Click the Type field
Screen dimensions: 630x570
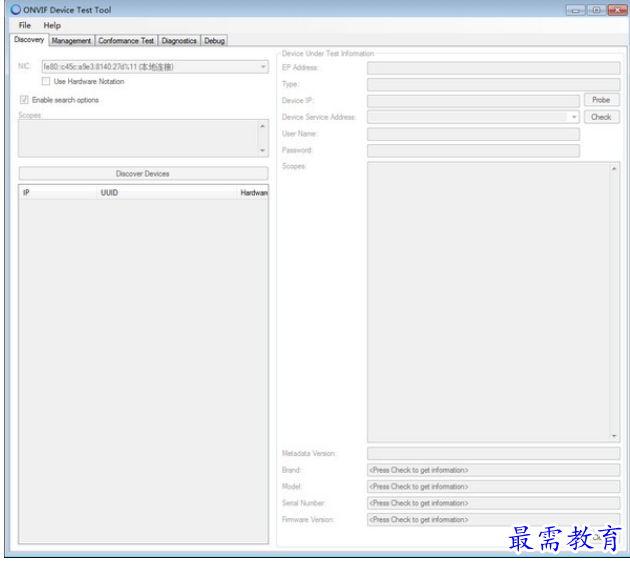(493, 84)
